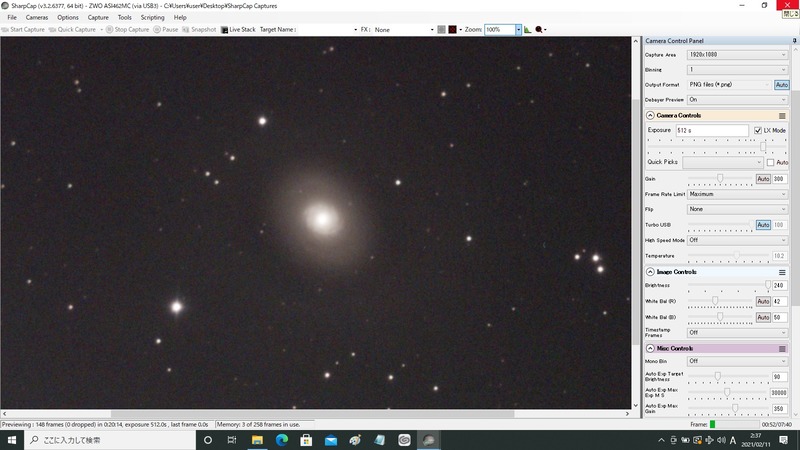Enable the Quick Picks Auto checkbox
The image size is (800, 450).
pyautogui.click(x=770, y=162)
